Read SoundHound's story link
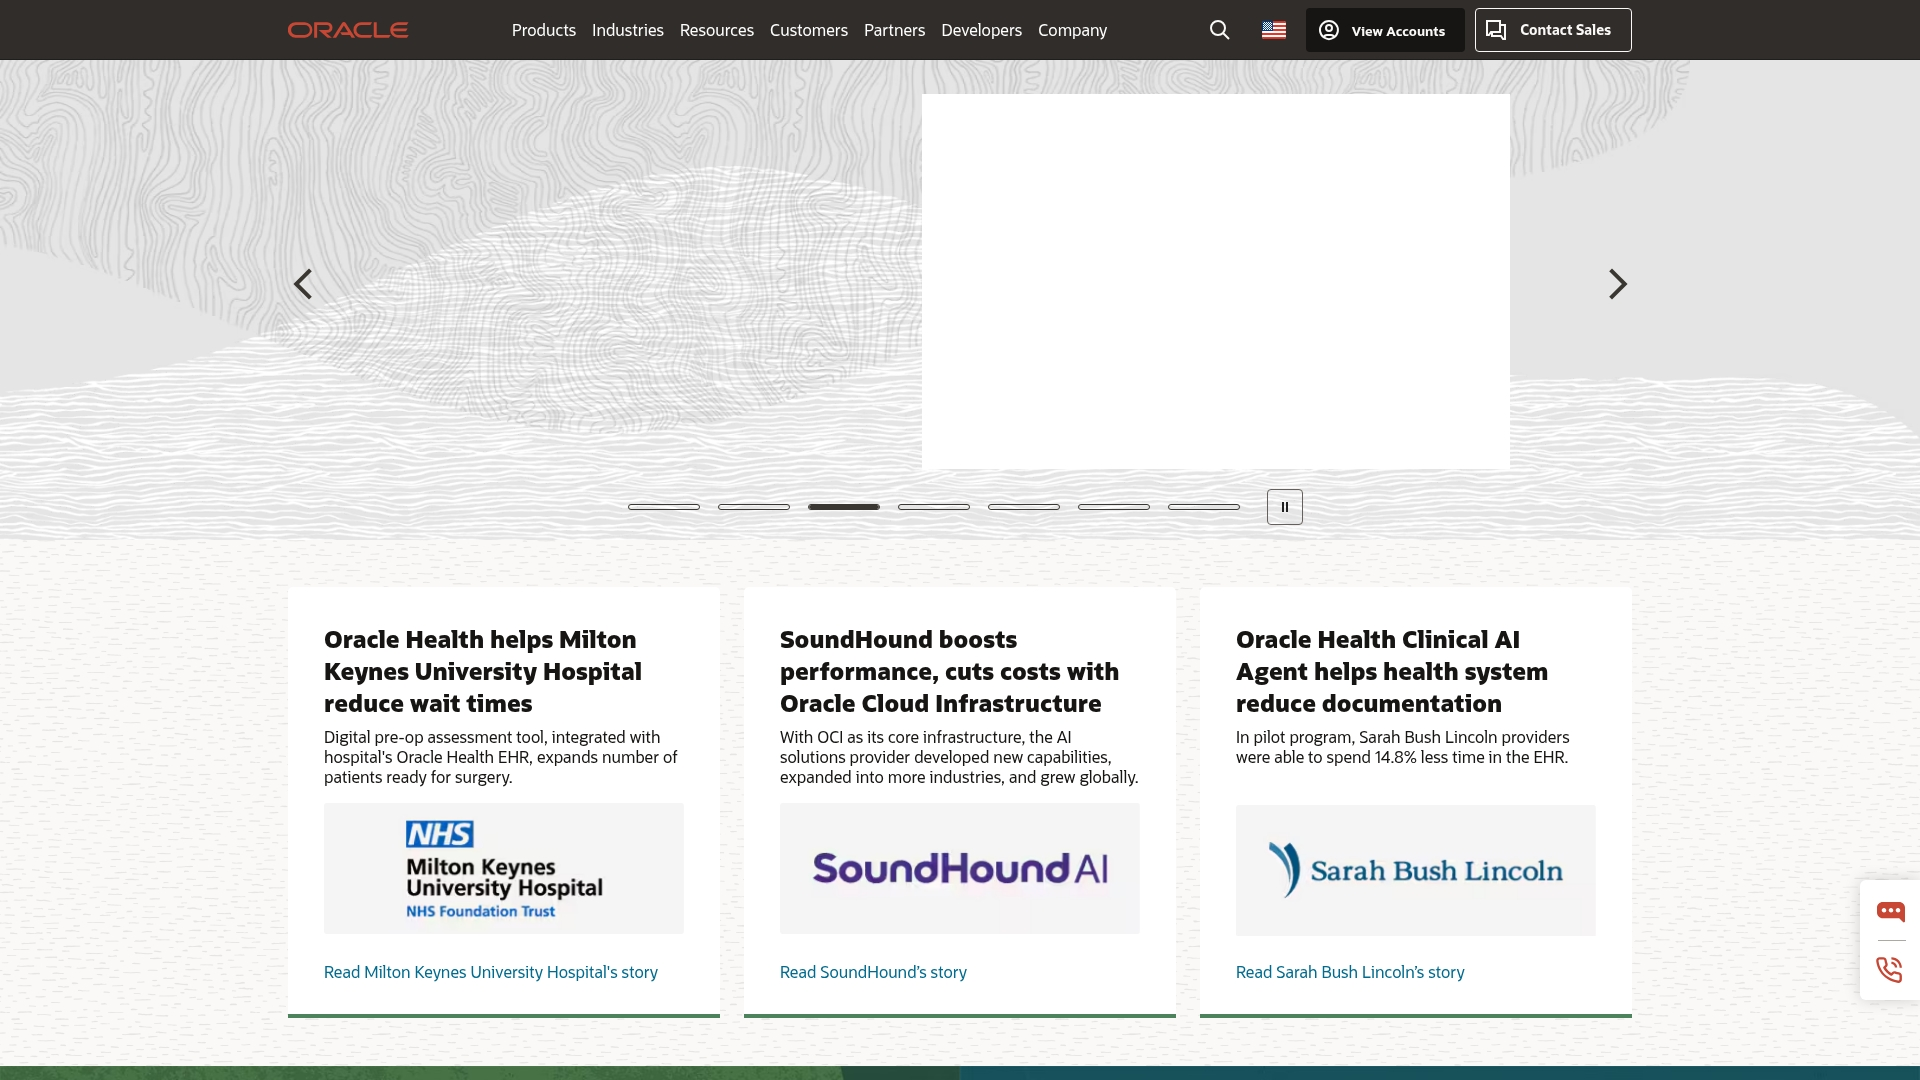This screenshot has width=1920, height=1080. tap(873, 972)
